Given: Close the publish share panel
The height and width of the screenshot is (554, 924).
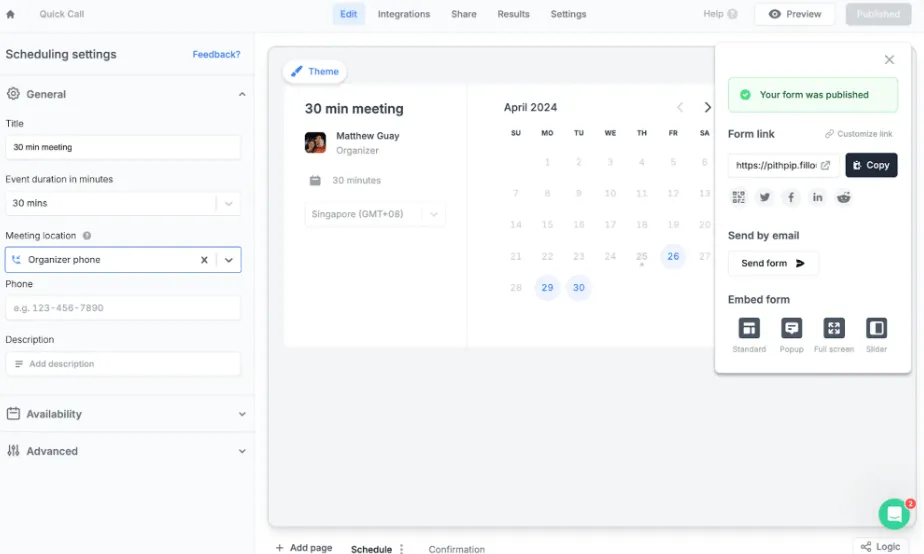Looking at the screenshot, I should point(889,60).
